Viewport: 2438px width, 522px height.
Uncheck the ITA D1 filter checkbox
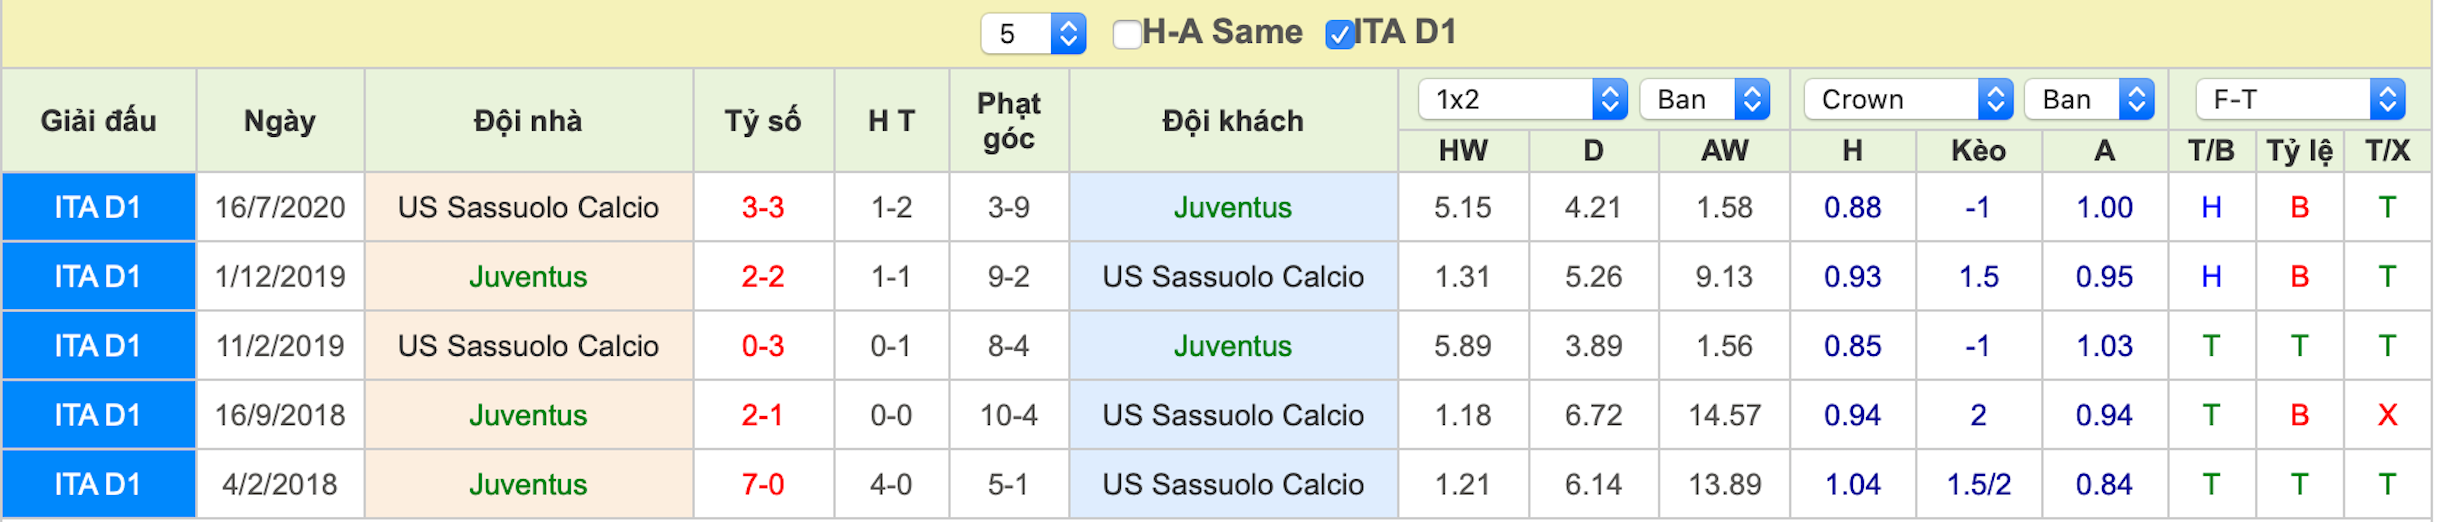tap(1339, 34)
